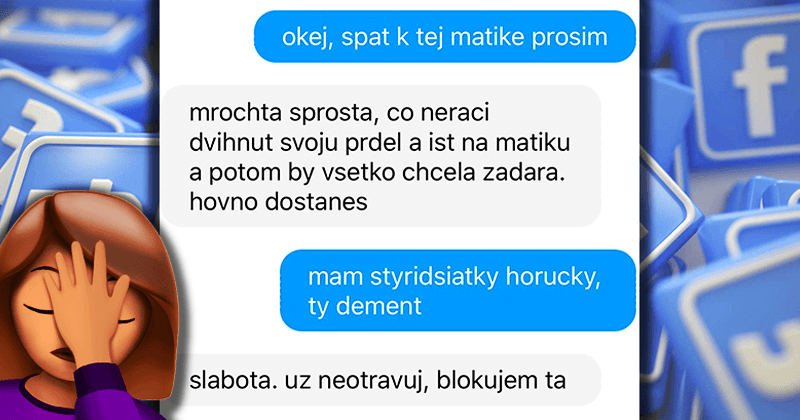
Task: Click the word 'horucky,' in blue bubble
Action: point(553,277)
